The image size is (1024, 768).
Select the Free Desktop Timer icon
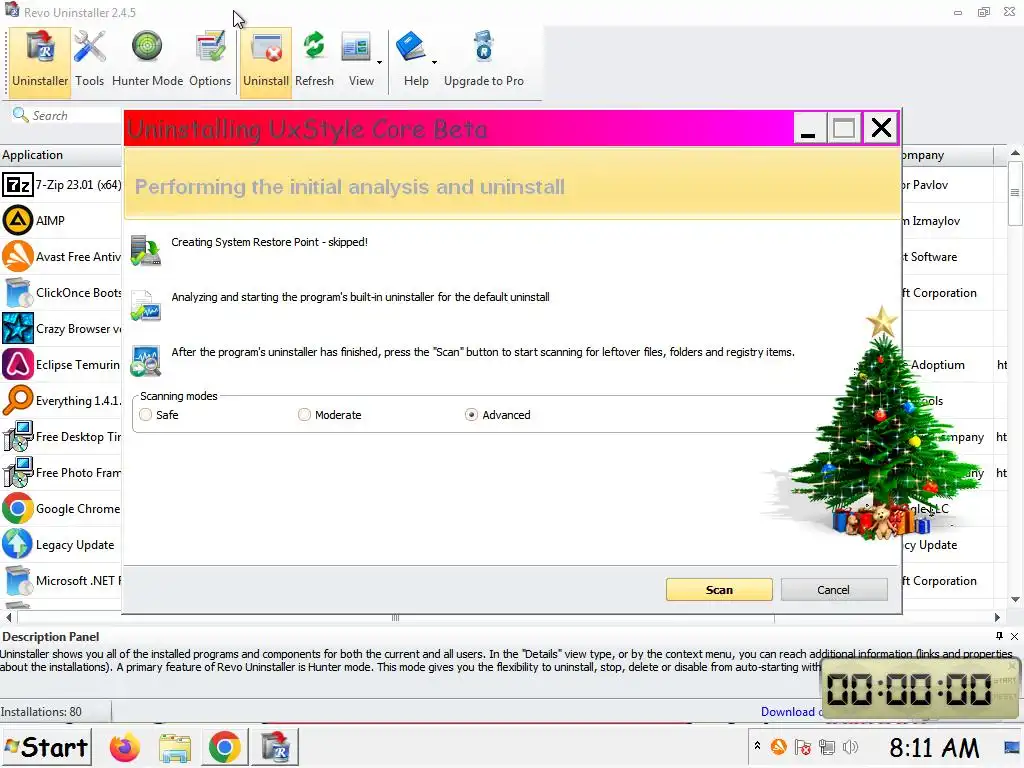point(18,436)
